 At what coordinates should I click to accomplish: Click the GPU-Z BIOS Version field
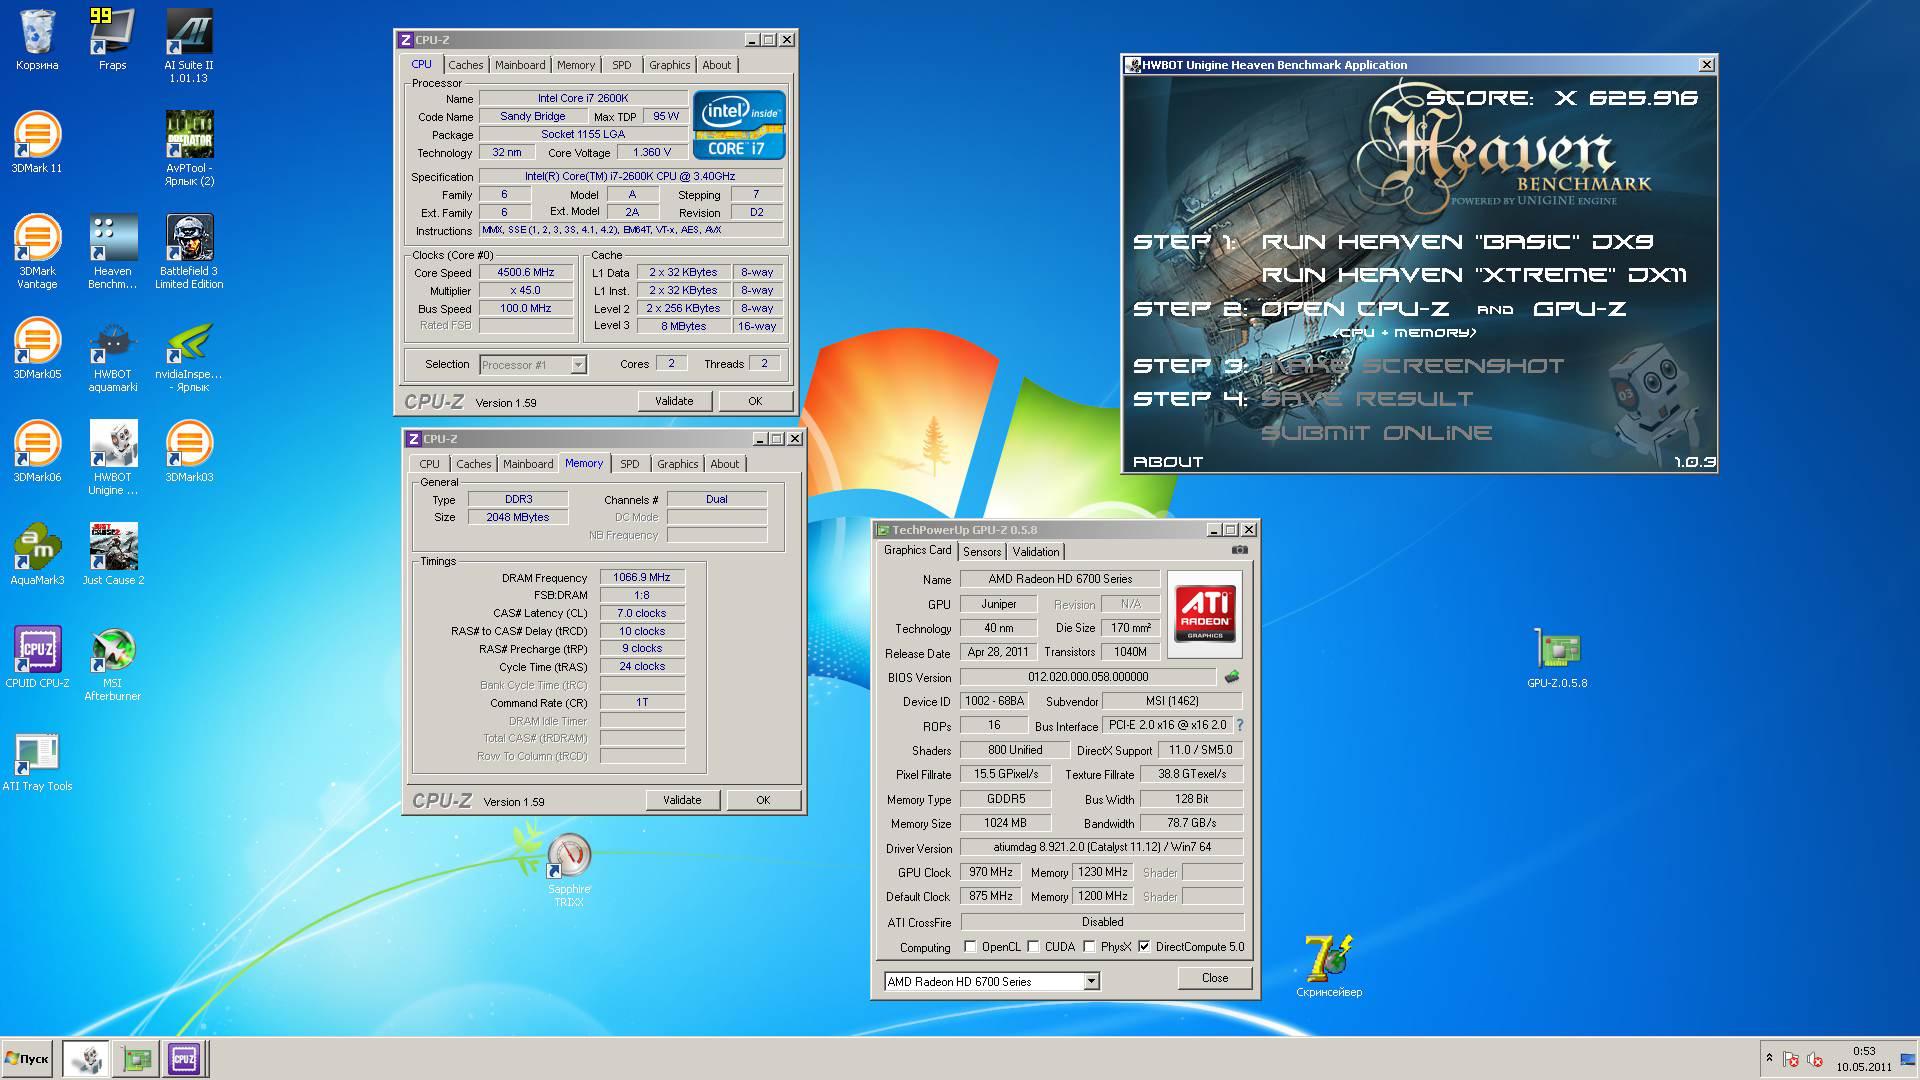pos(1088,677)
